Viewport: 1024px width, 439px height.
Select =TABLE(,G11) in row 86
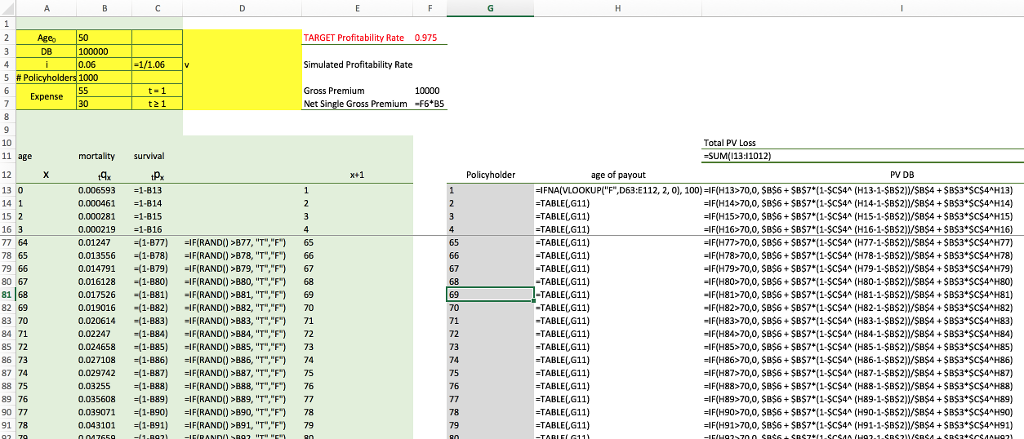(x=618, y=359)
